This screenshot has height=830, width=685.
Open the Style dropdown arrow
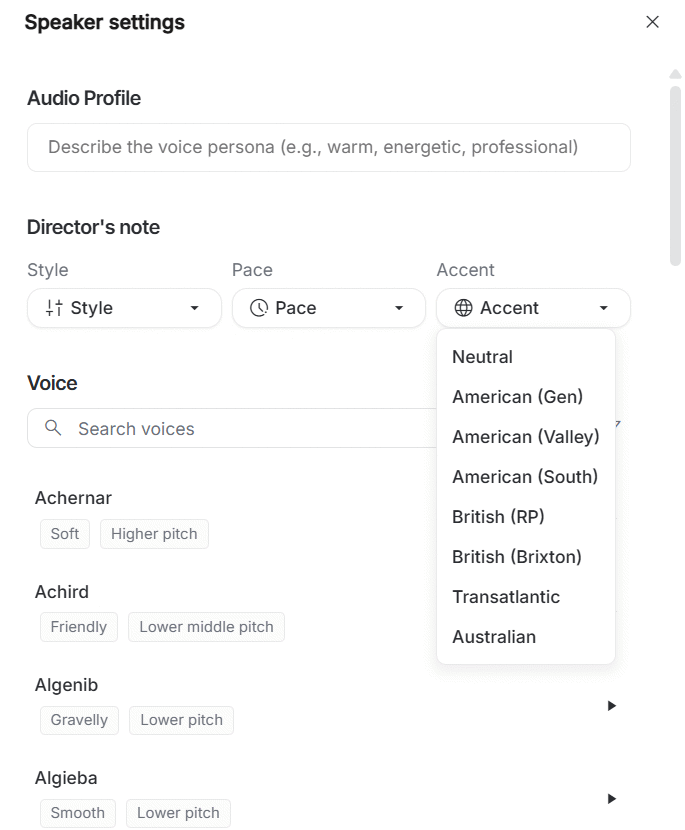[x=194, y=308]
